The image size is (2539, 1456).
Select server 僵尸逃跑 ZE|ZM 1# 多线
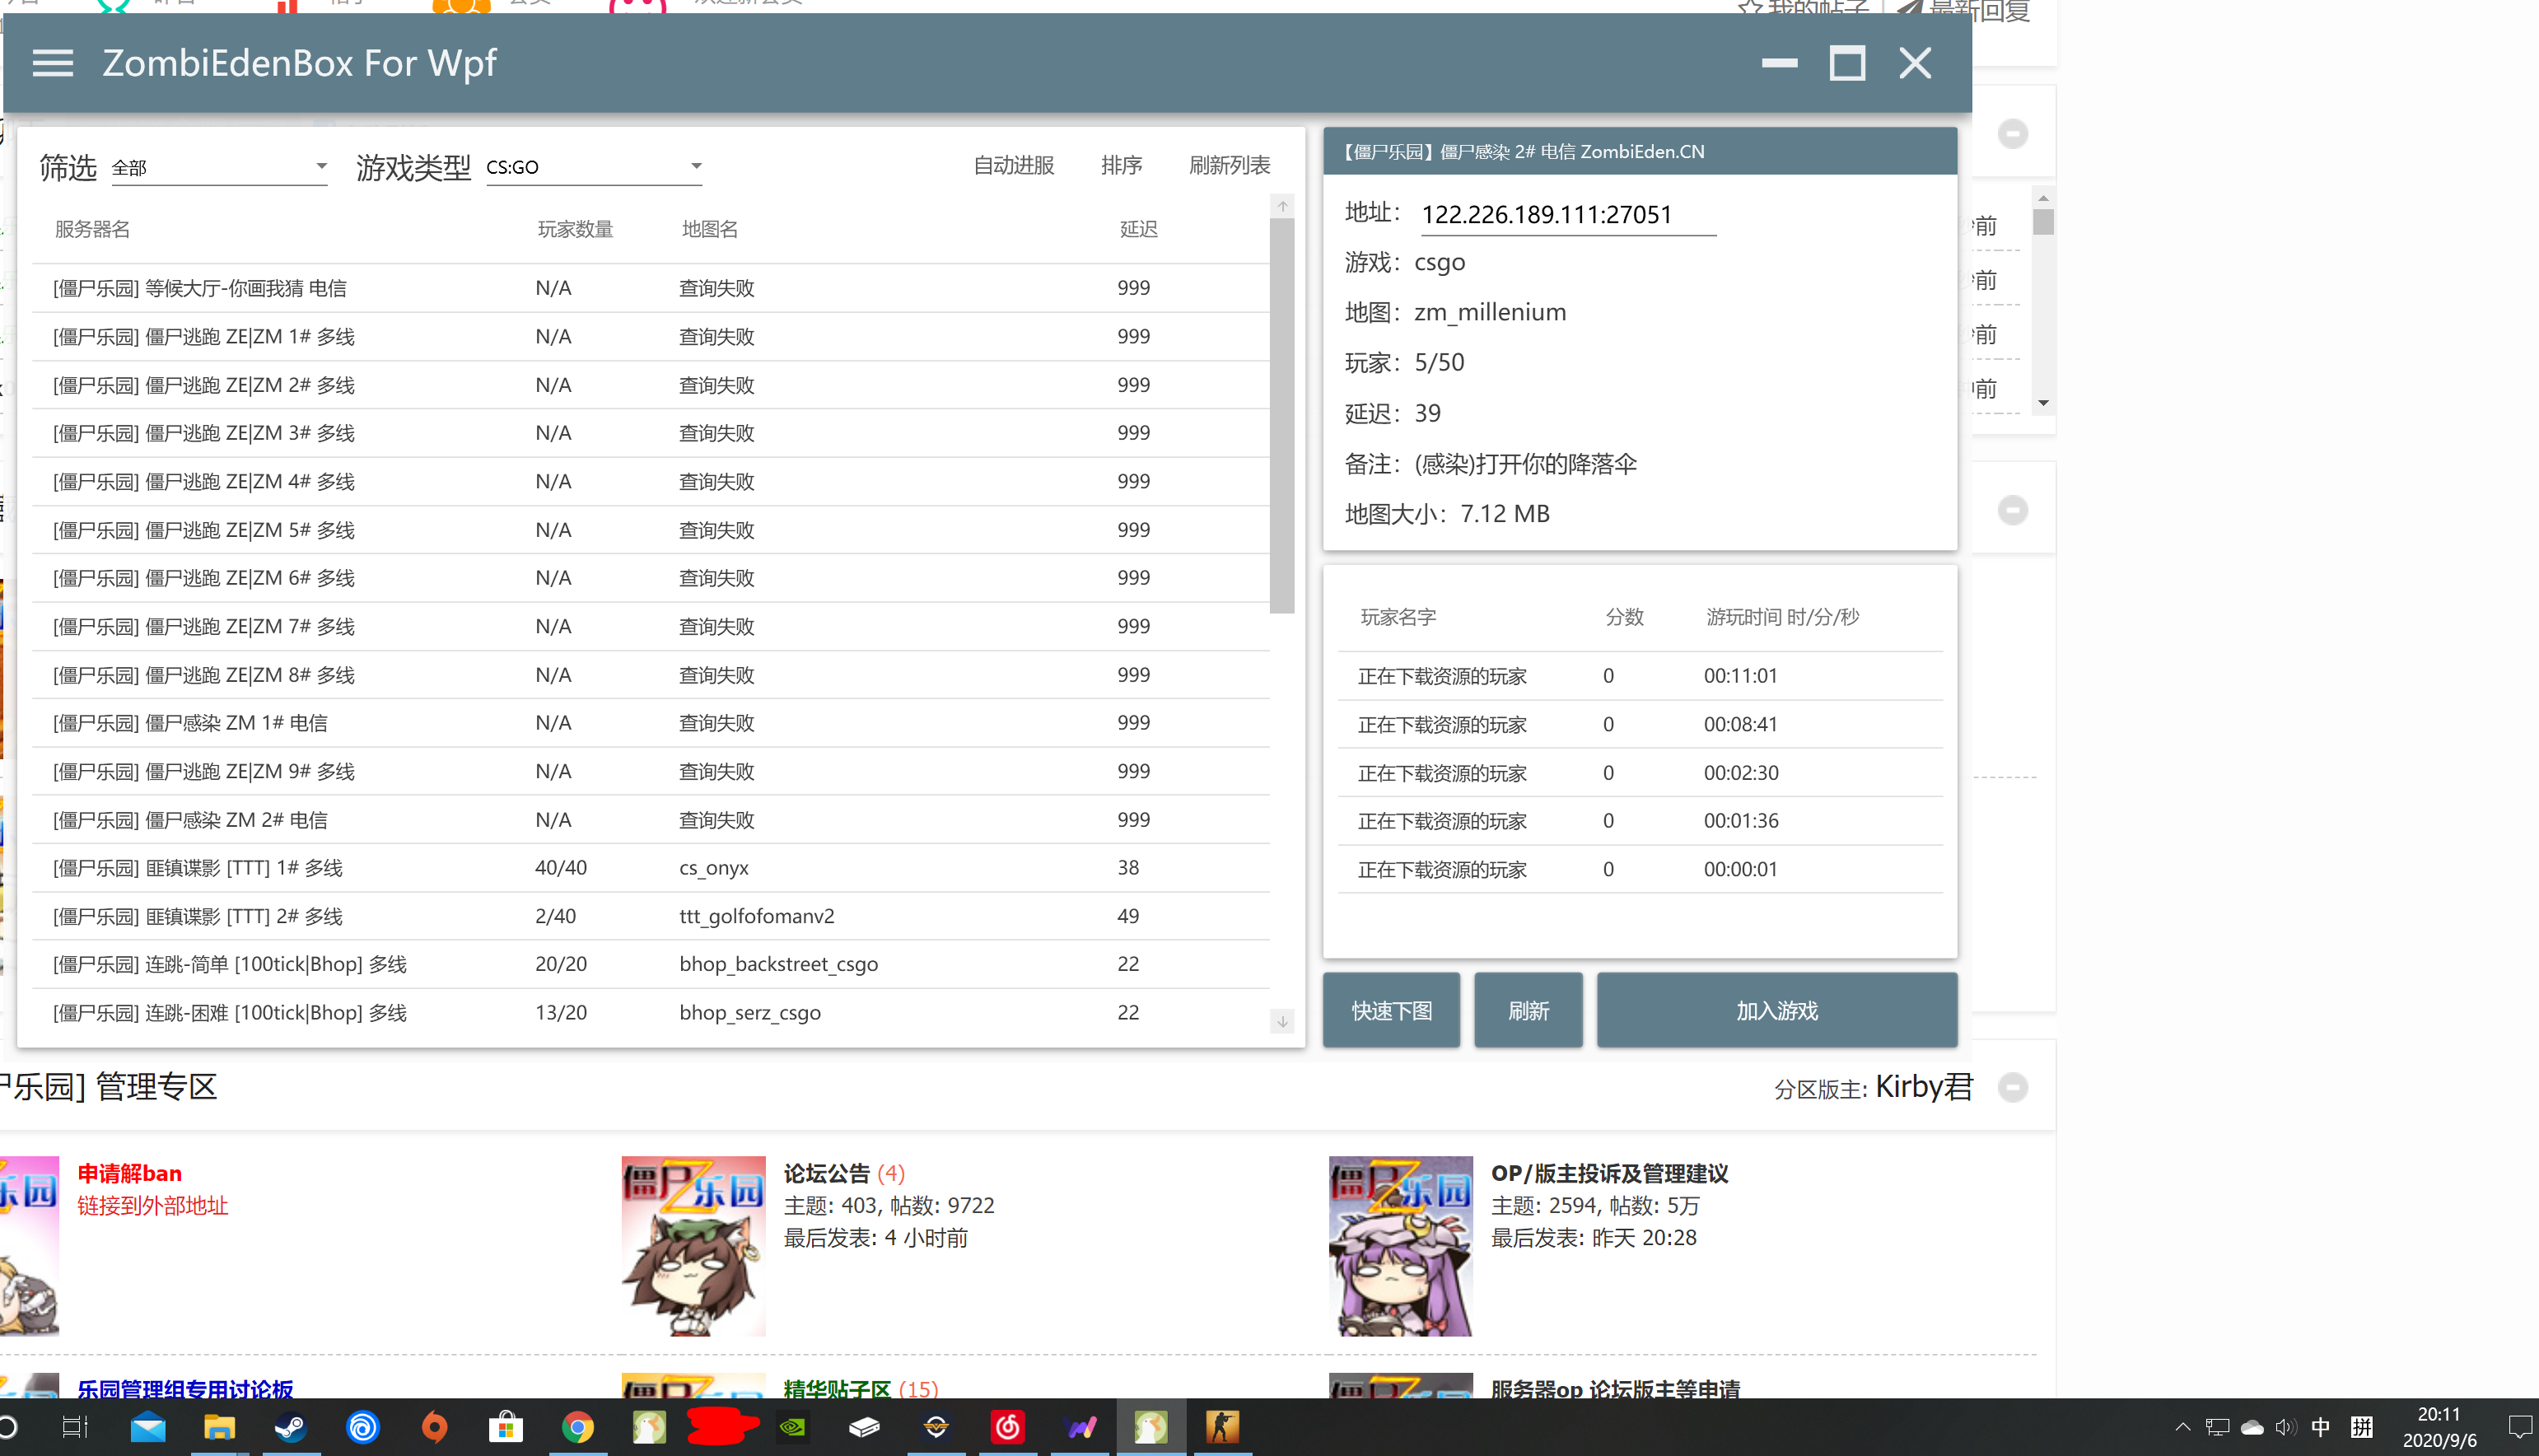(650, 337)
